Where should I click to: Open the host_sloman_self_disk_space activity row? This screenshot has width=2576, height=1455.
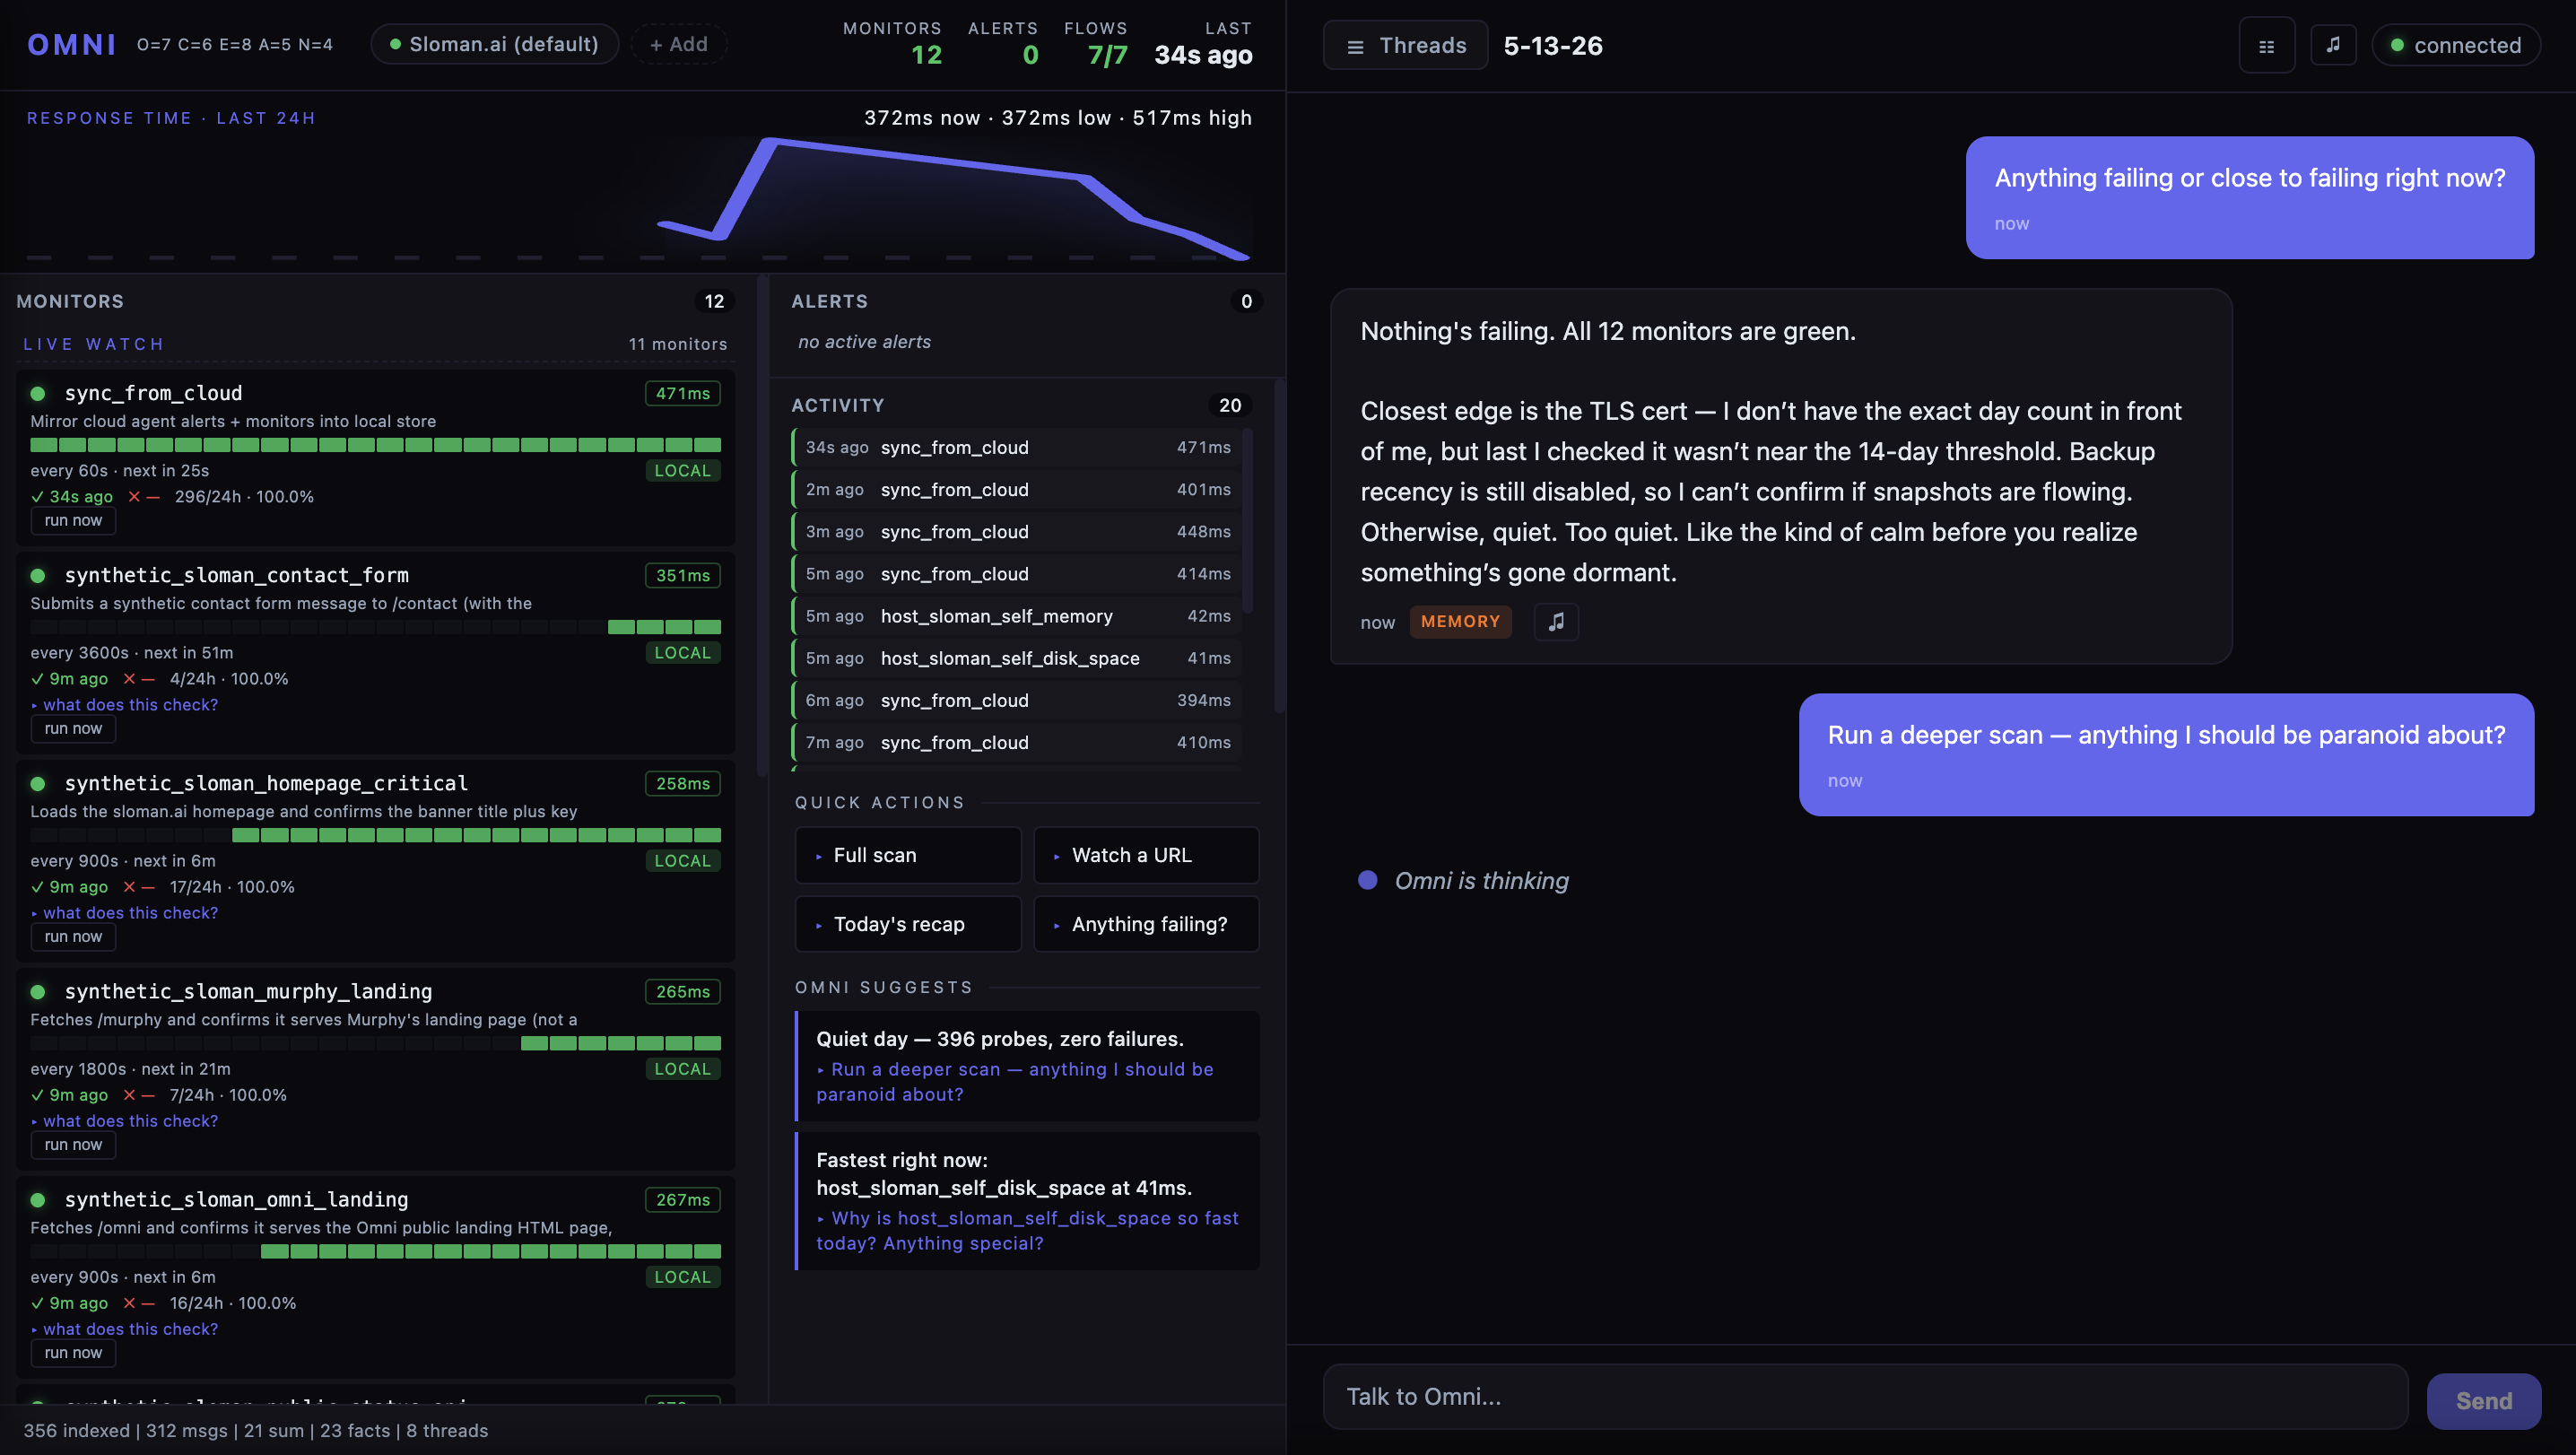point(1018,658)
